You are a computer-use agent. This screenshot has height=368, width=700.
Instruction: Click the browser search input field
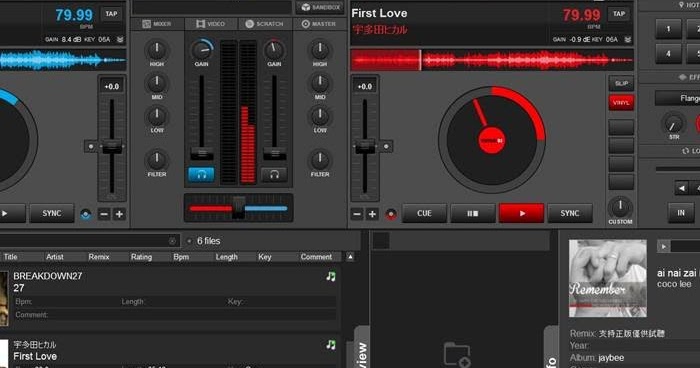(x=89, y=241)
